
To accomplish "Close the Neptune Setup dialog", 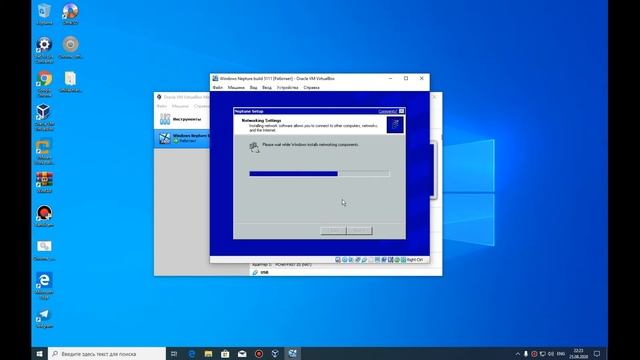I will click(x=402, y=111).
